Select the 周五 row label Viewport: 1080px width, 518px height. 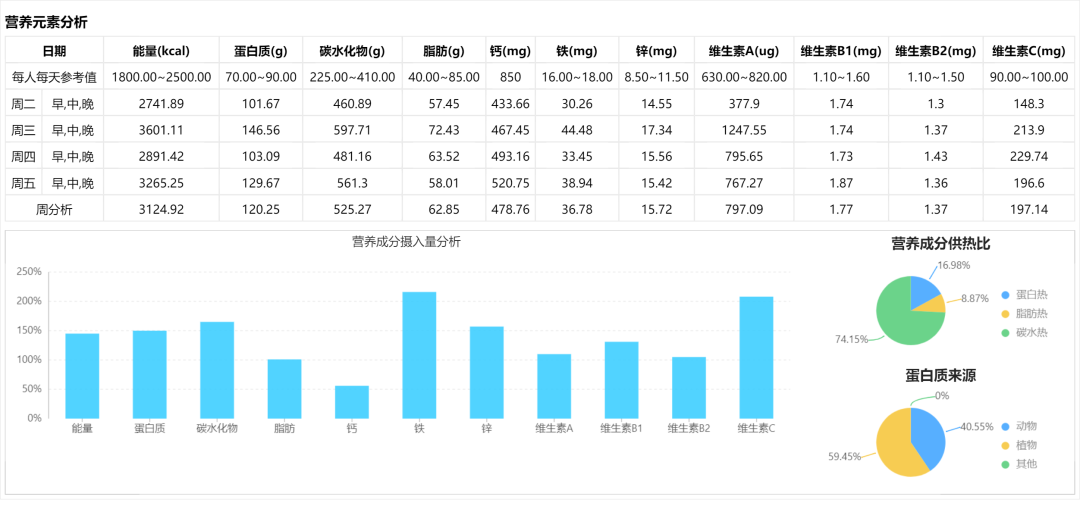click(23, 183)
